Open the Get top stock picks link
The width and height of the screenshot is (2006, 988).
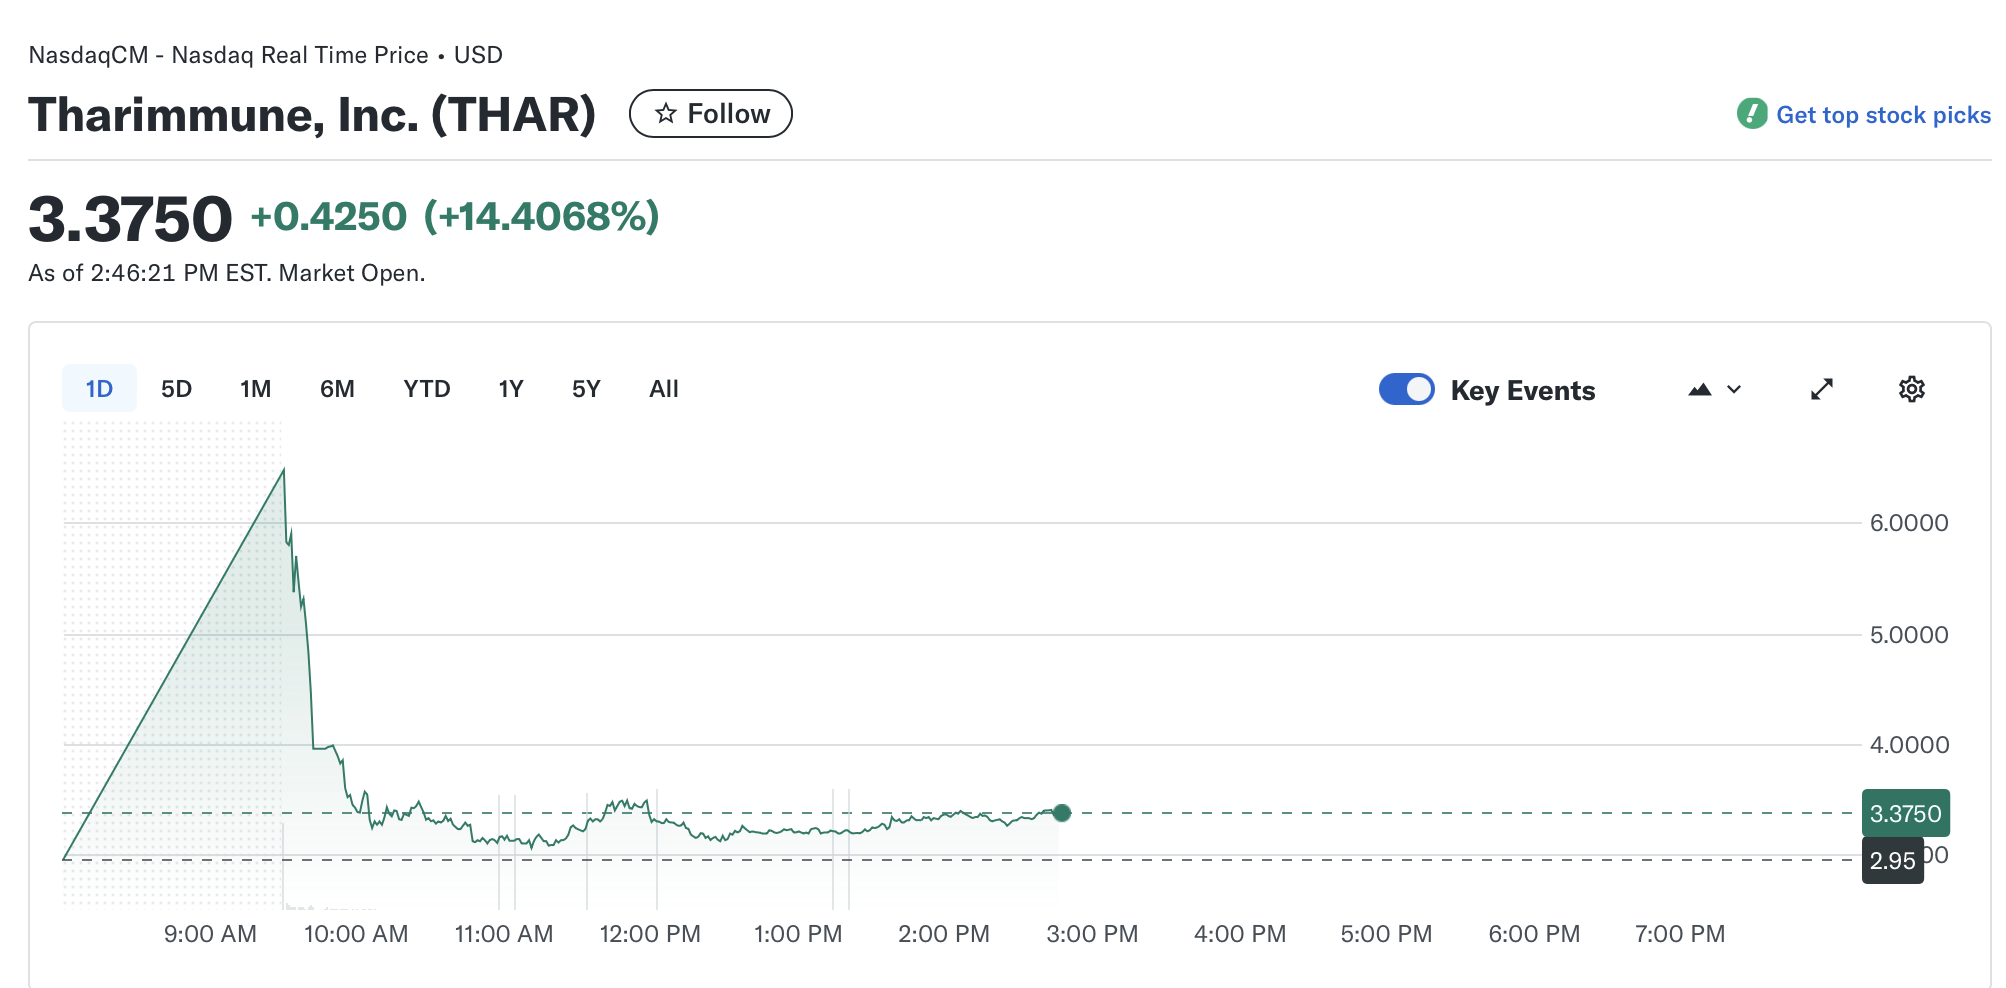(x=1882, y=115)
